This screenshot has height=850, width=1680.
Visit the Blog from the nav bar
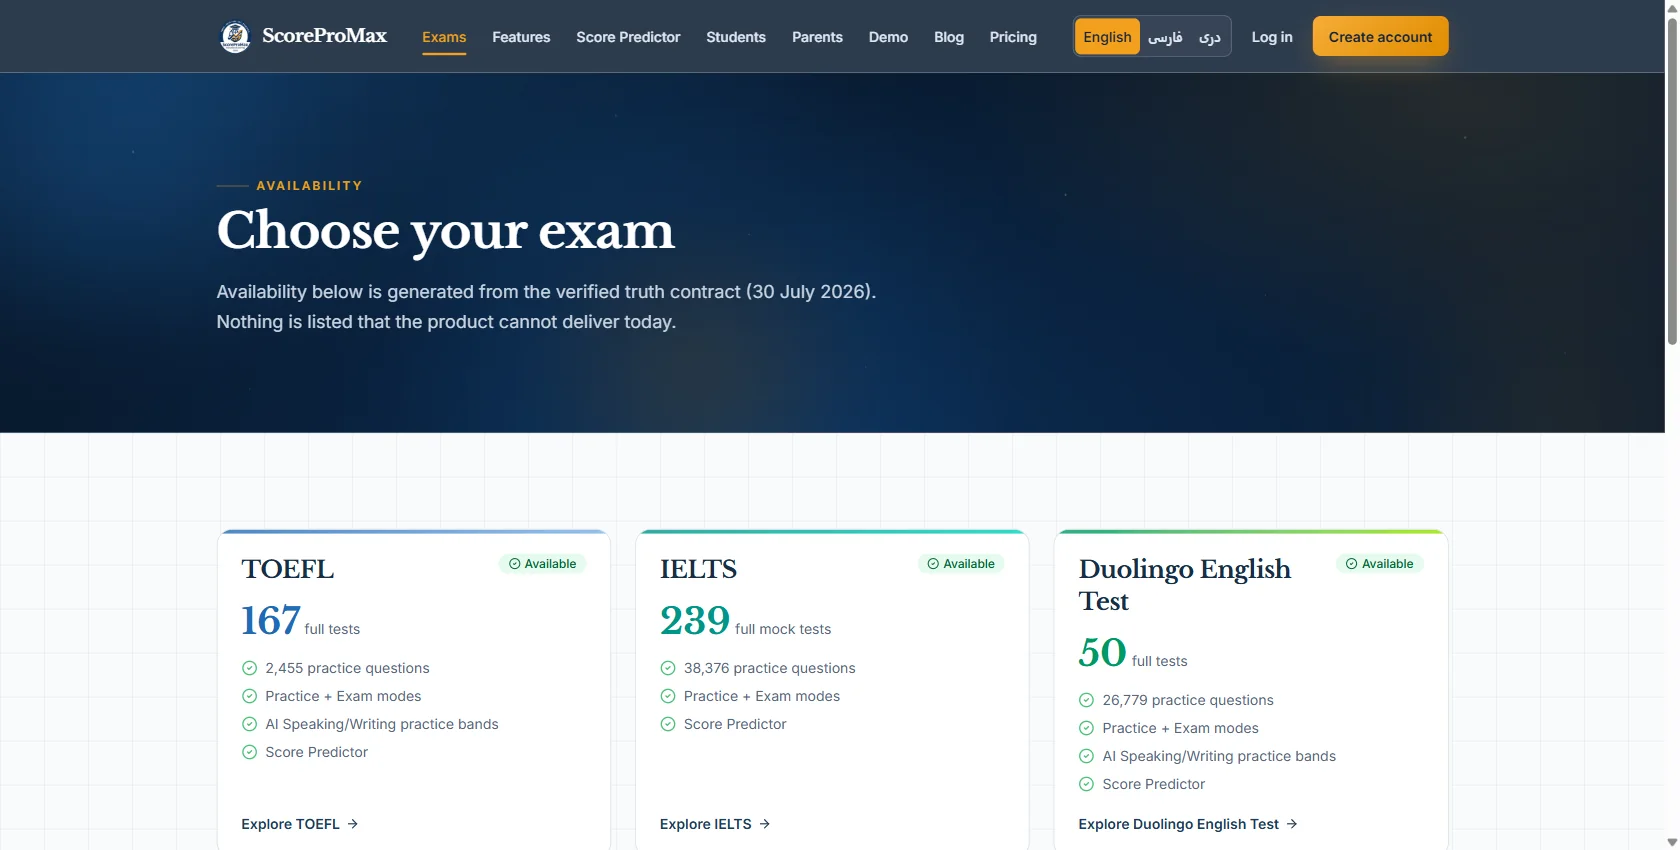[x=949, y=37]
